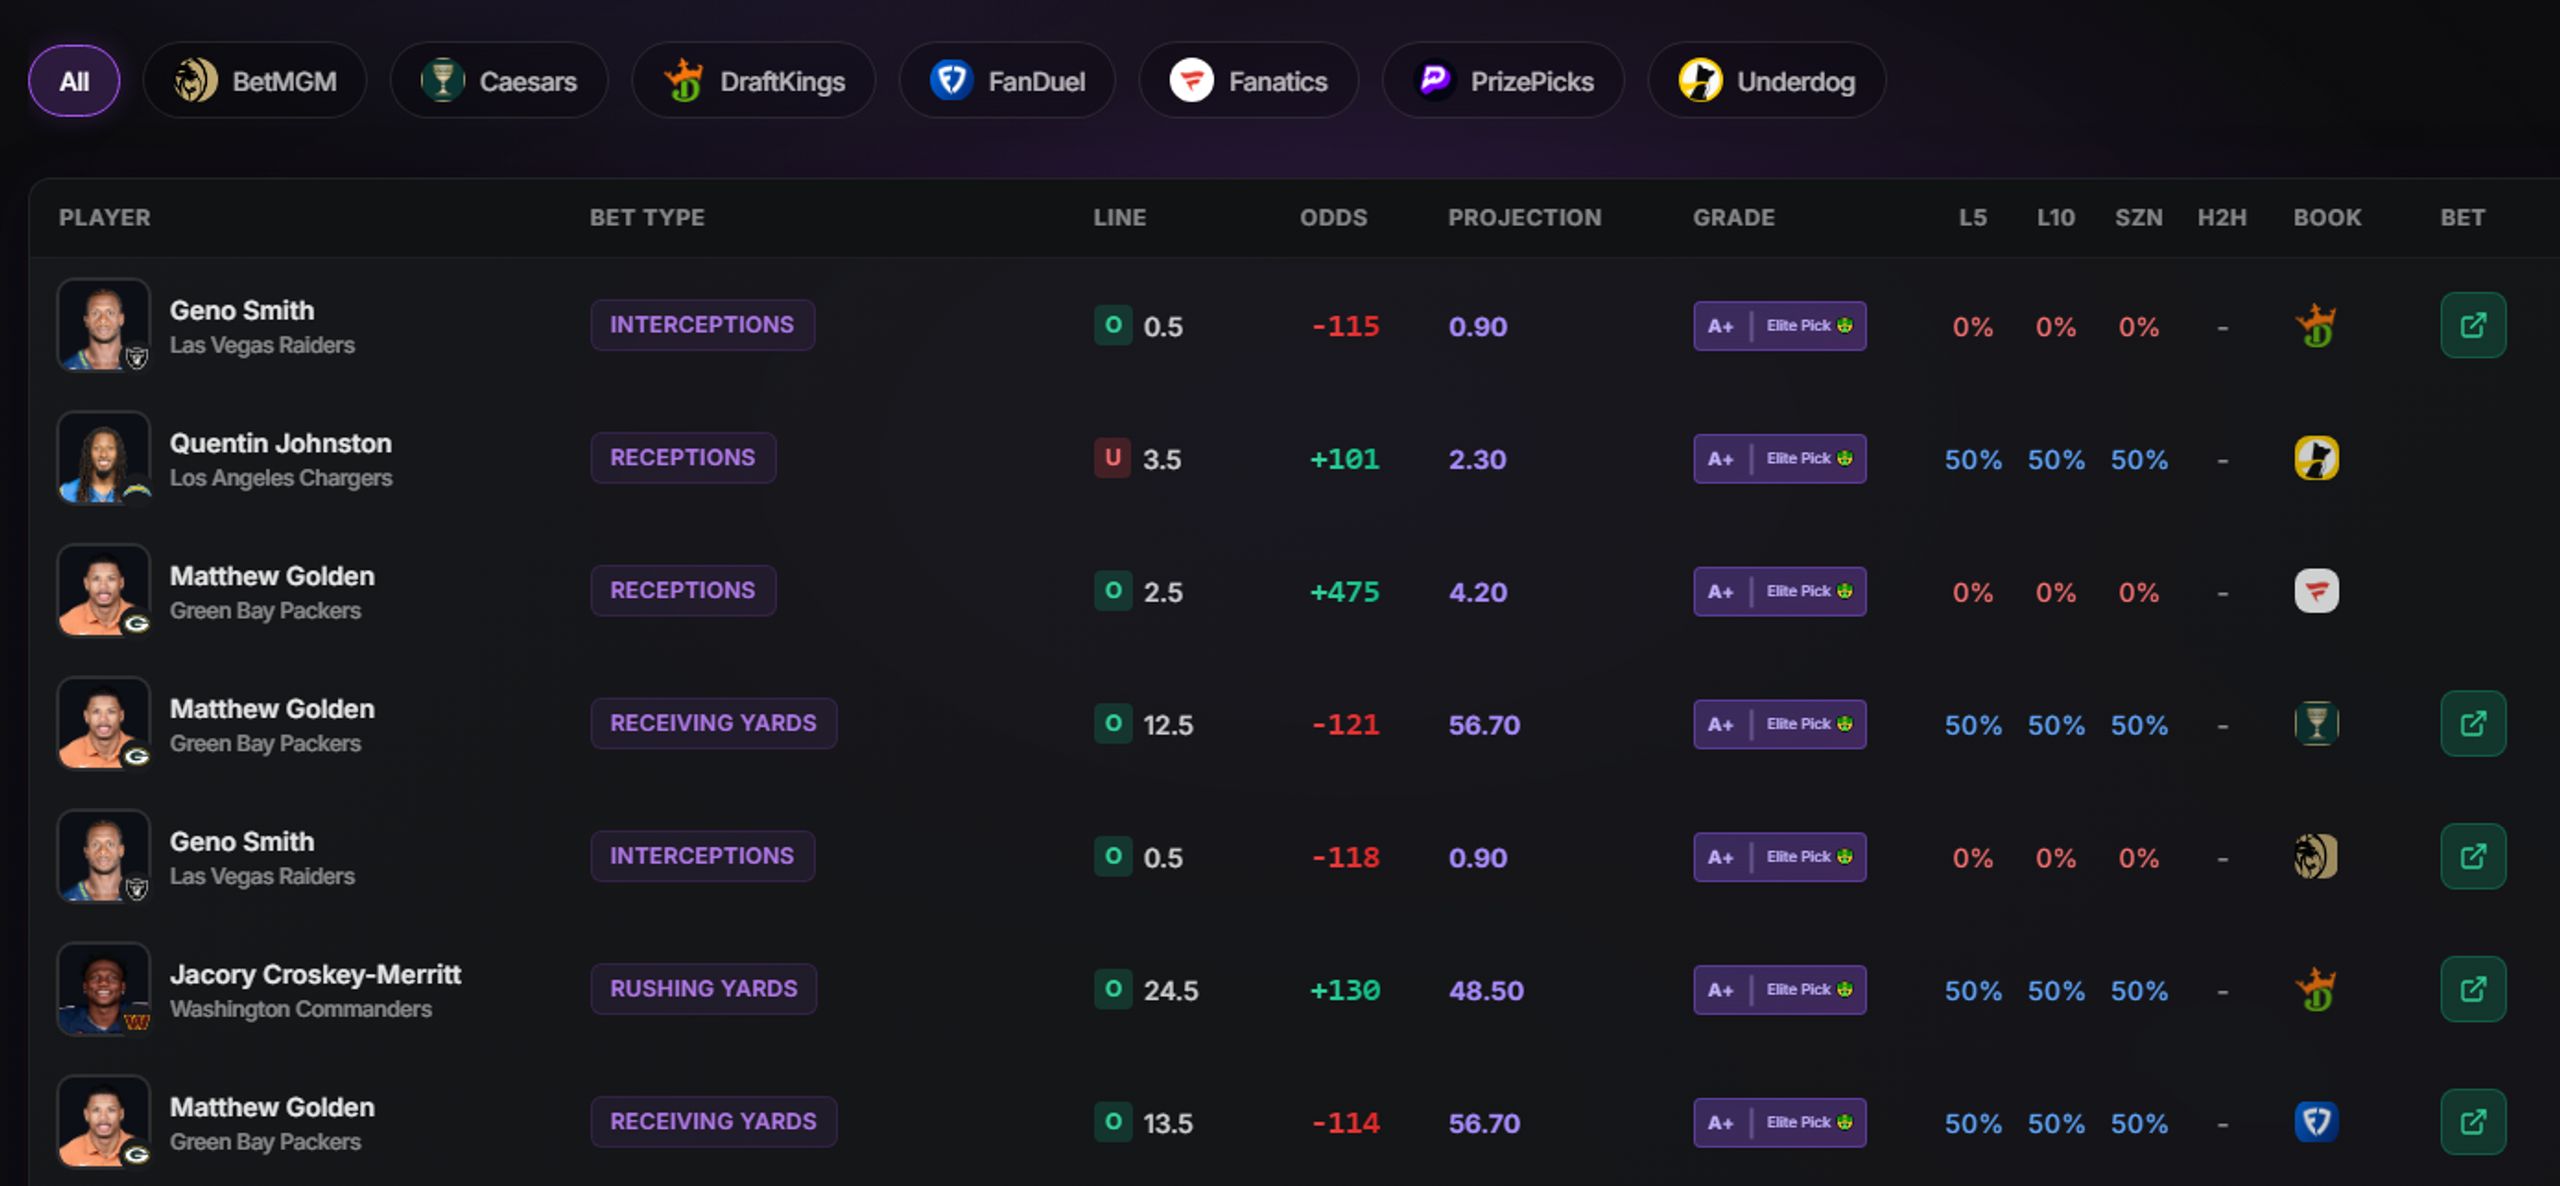The image size is (2560, 1186).
Task: Filter props by Underdog
Action: coord(1767,81)
